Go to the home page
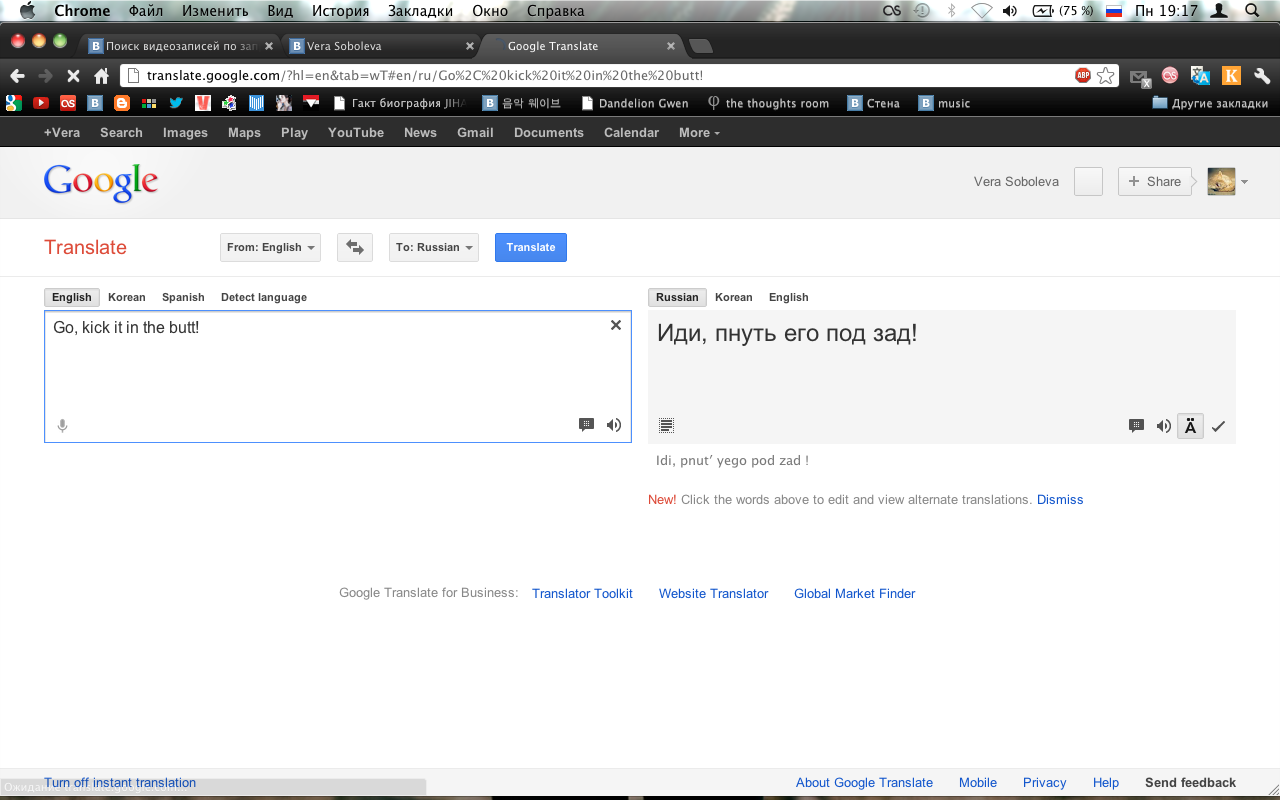The image size is (1280, 800). (x=101, y=75)
